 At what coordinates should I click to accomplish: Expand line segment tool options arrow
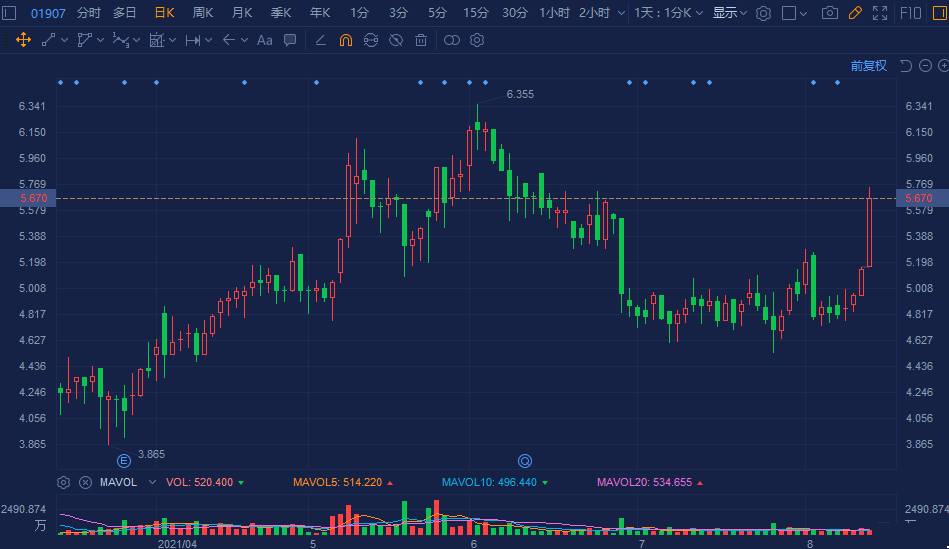[x=64, y=40]
